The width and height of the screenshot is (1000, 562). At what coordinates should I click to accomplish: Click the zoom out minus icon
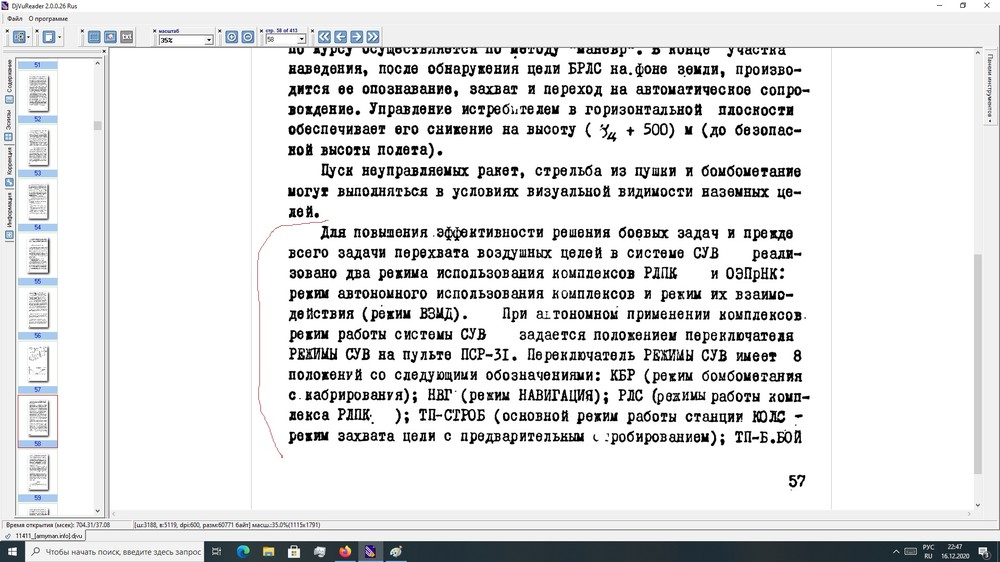pyautogui.click(x=248, y=37)
